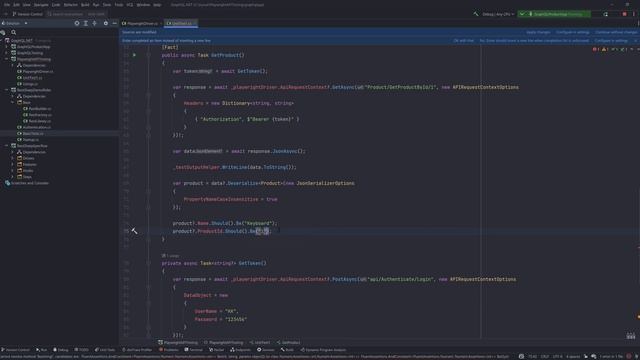This screenshot has width=640, height=360.
Task: Open the Debug tool window
Action: tap(61, 350)
